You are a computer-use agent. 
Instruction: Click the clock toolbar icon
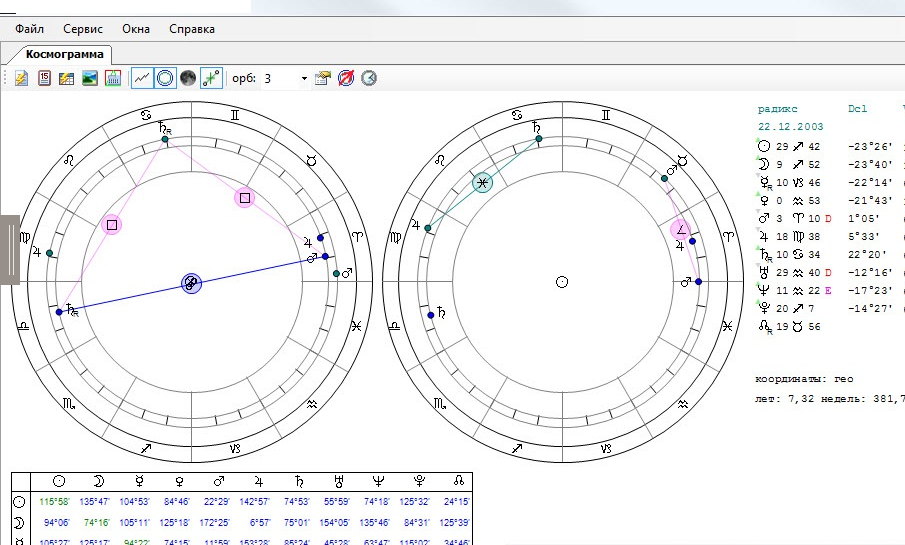[x=369, y=78]
